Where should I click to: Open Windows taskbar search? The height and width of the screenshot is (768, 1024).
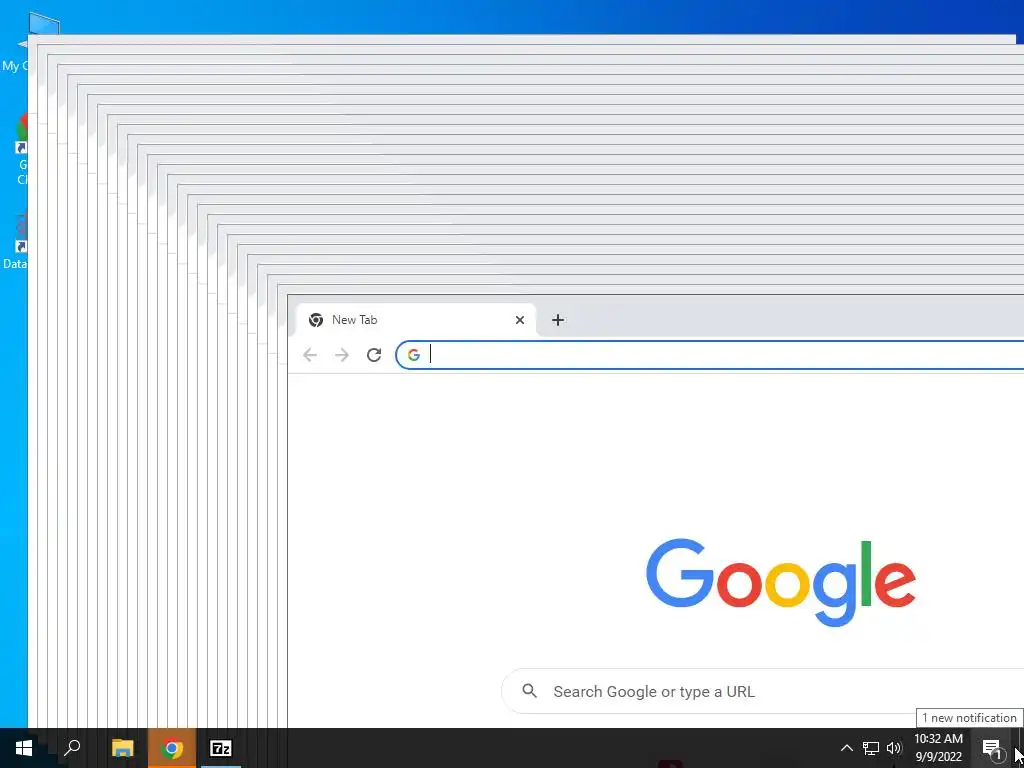click(72, 748)
